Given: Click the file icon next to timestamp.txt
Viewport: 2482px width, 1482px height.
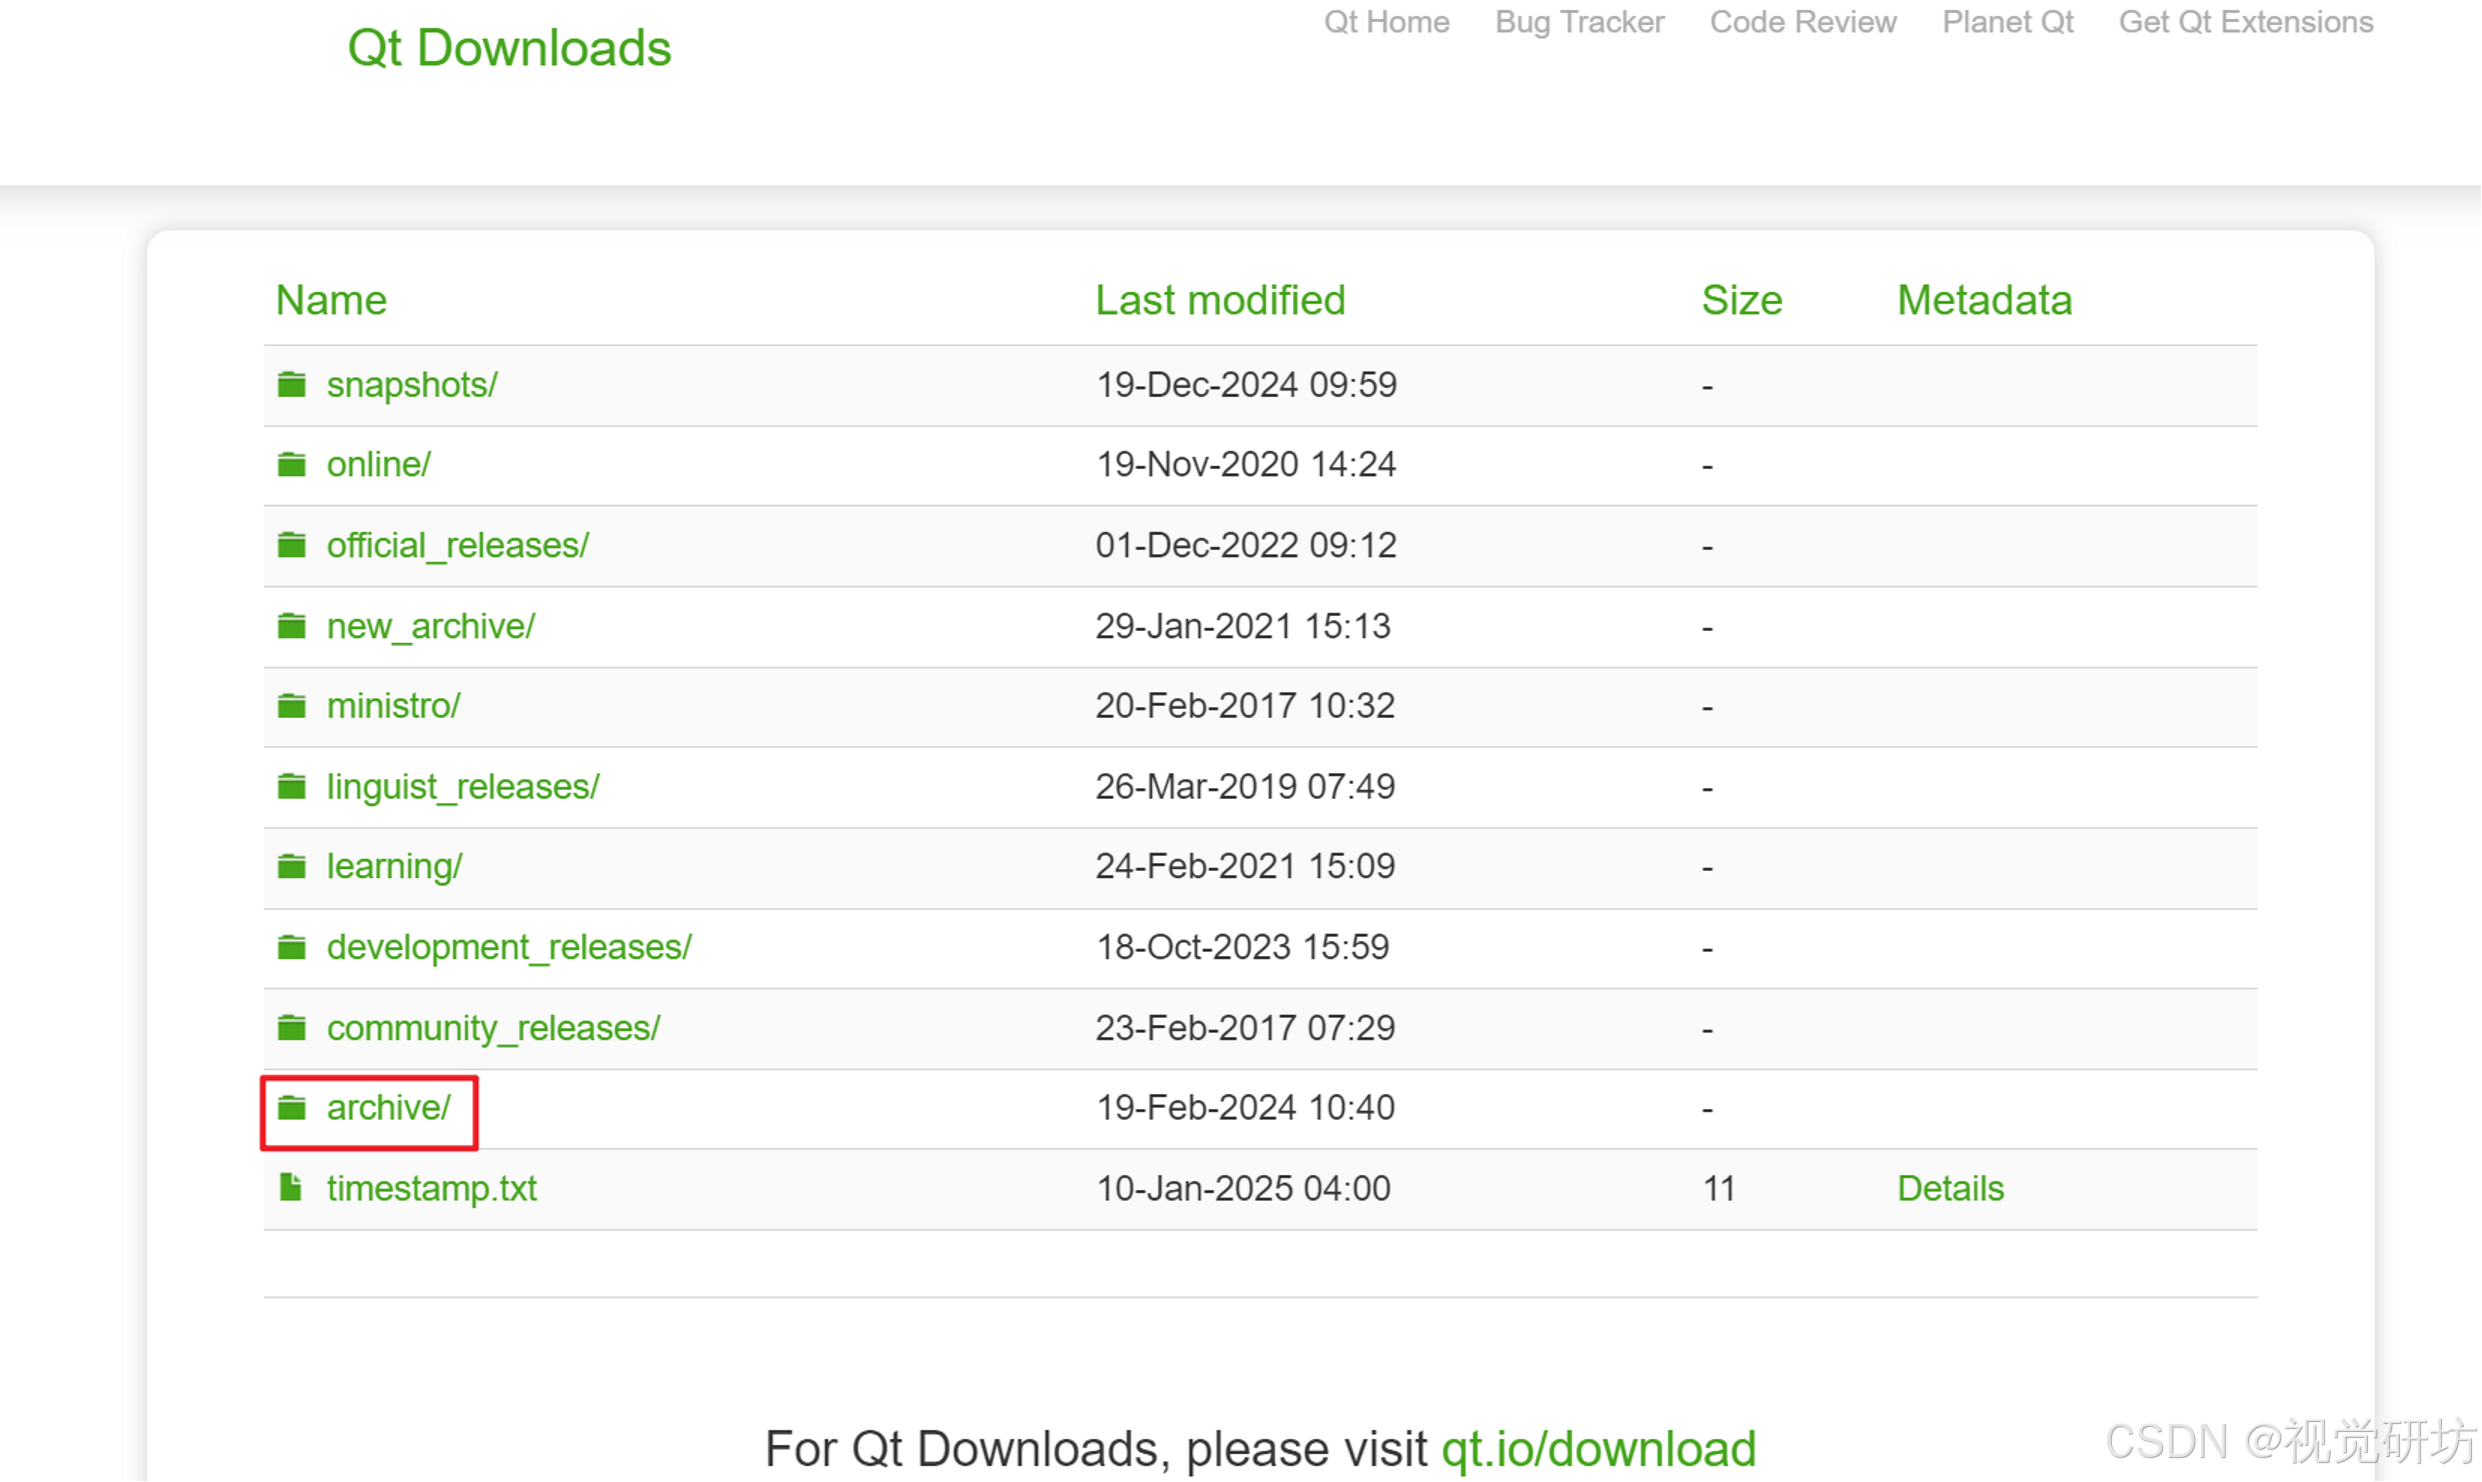Looking at the screenshot, I should coord(291,1188).
